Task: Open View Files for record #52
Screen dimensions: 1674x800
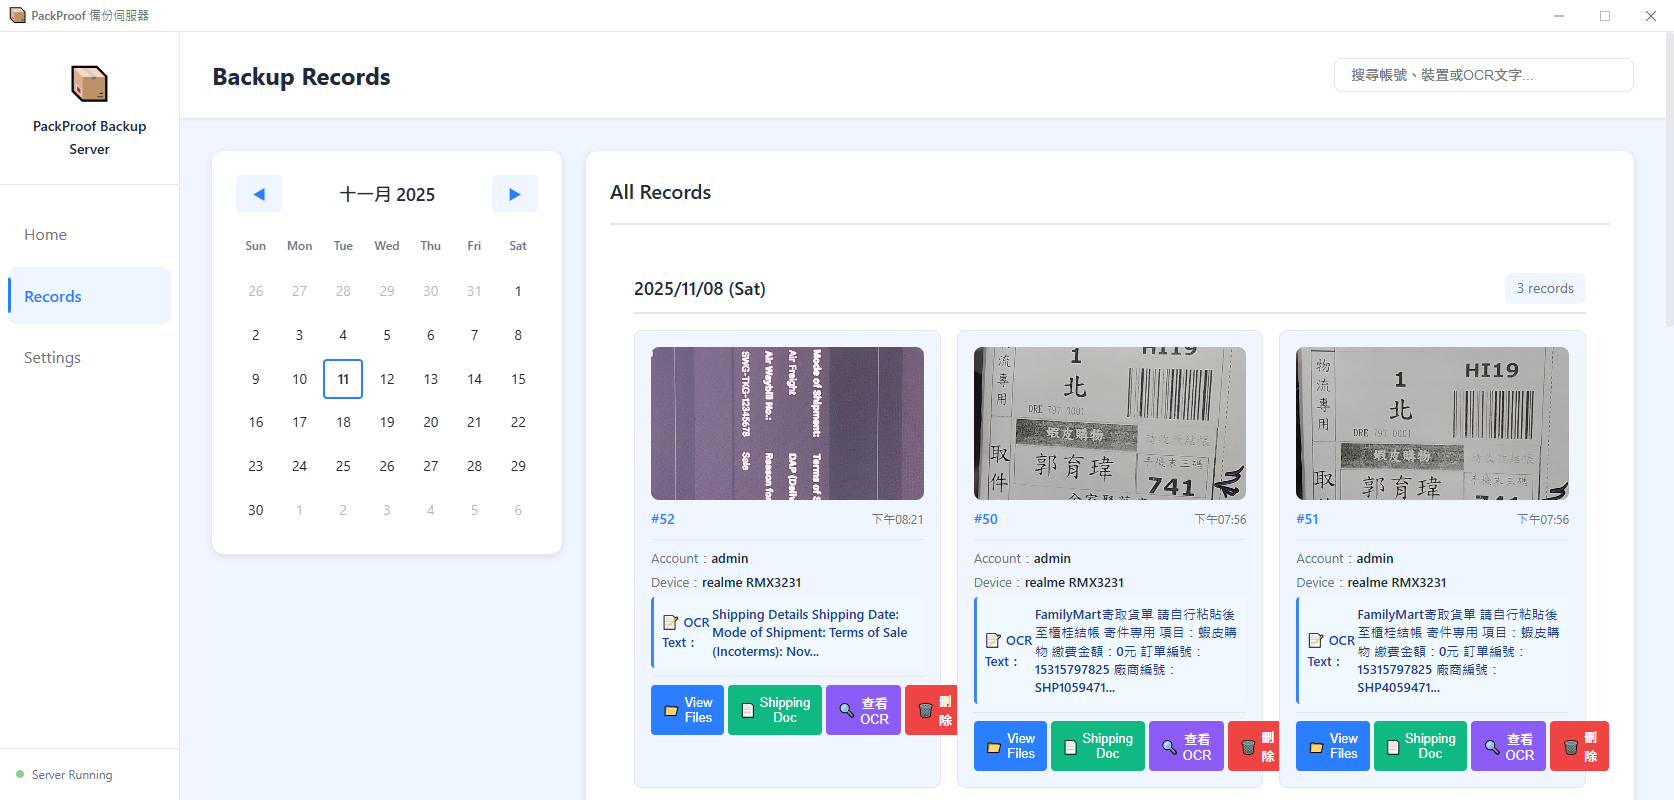Action: tap(687, 710)
